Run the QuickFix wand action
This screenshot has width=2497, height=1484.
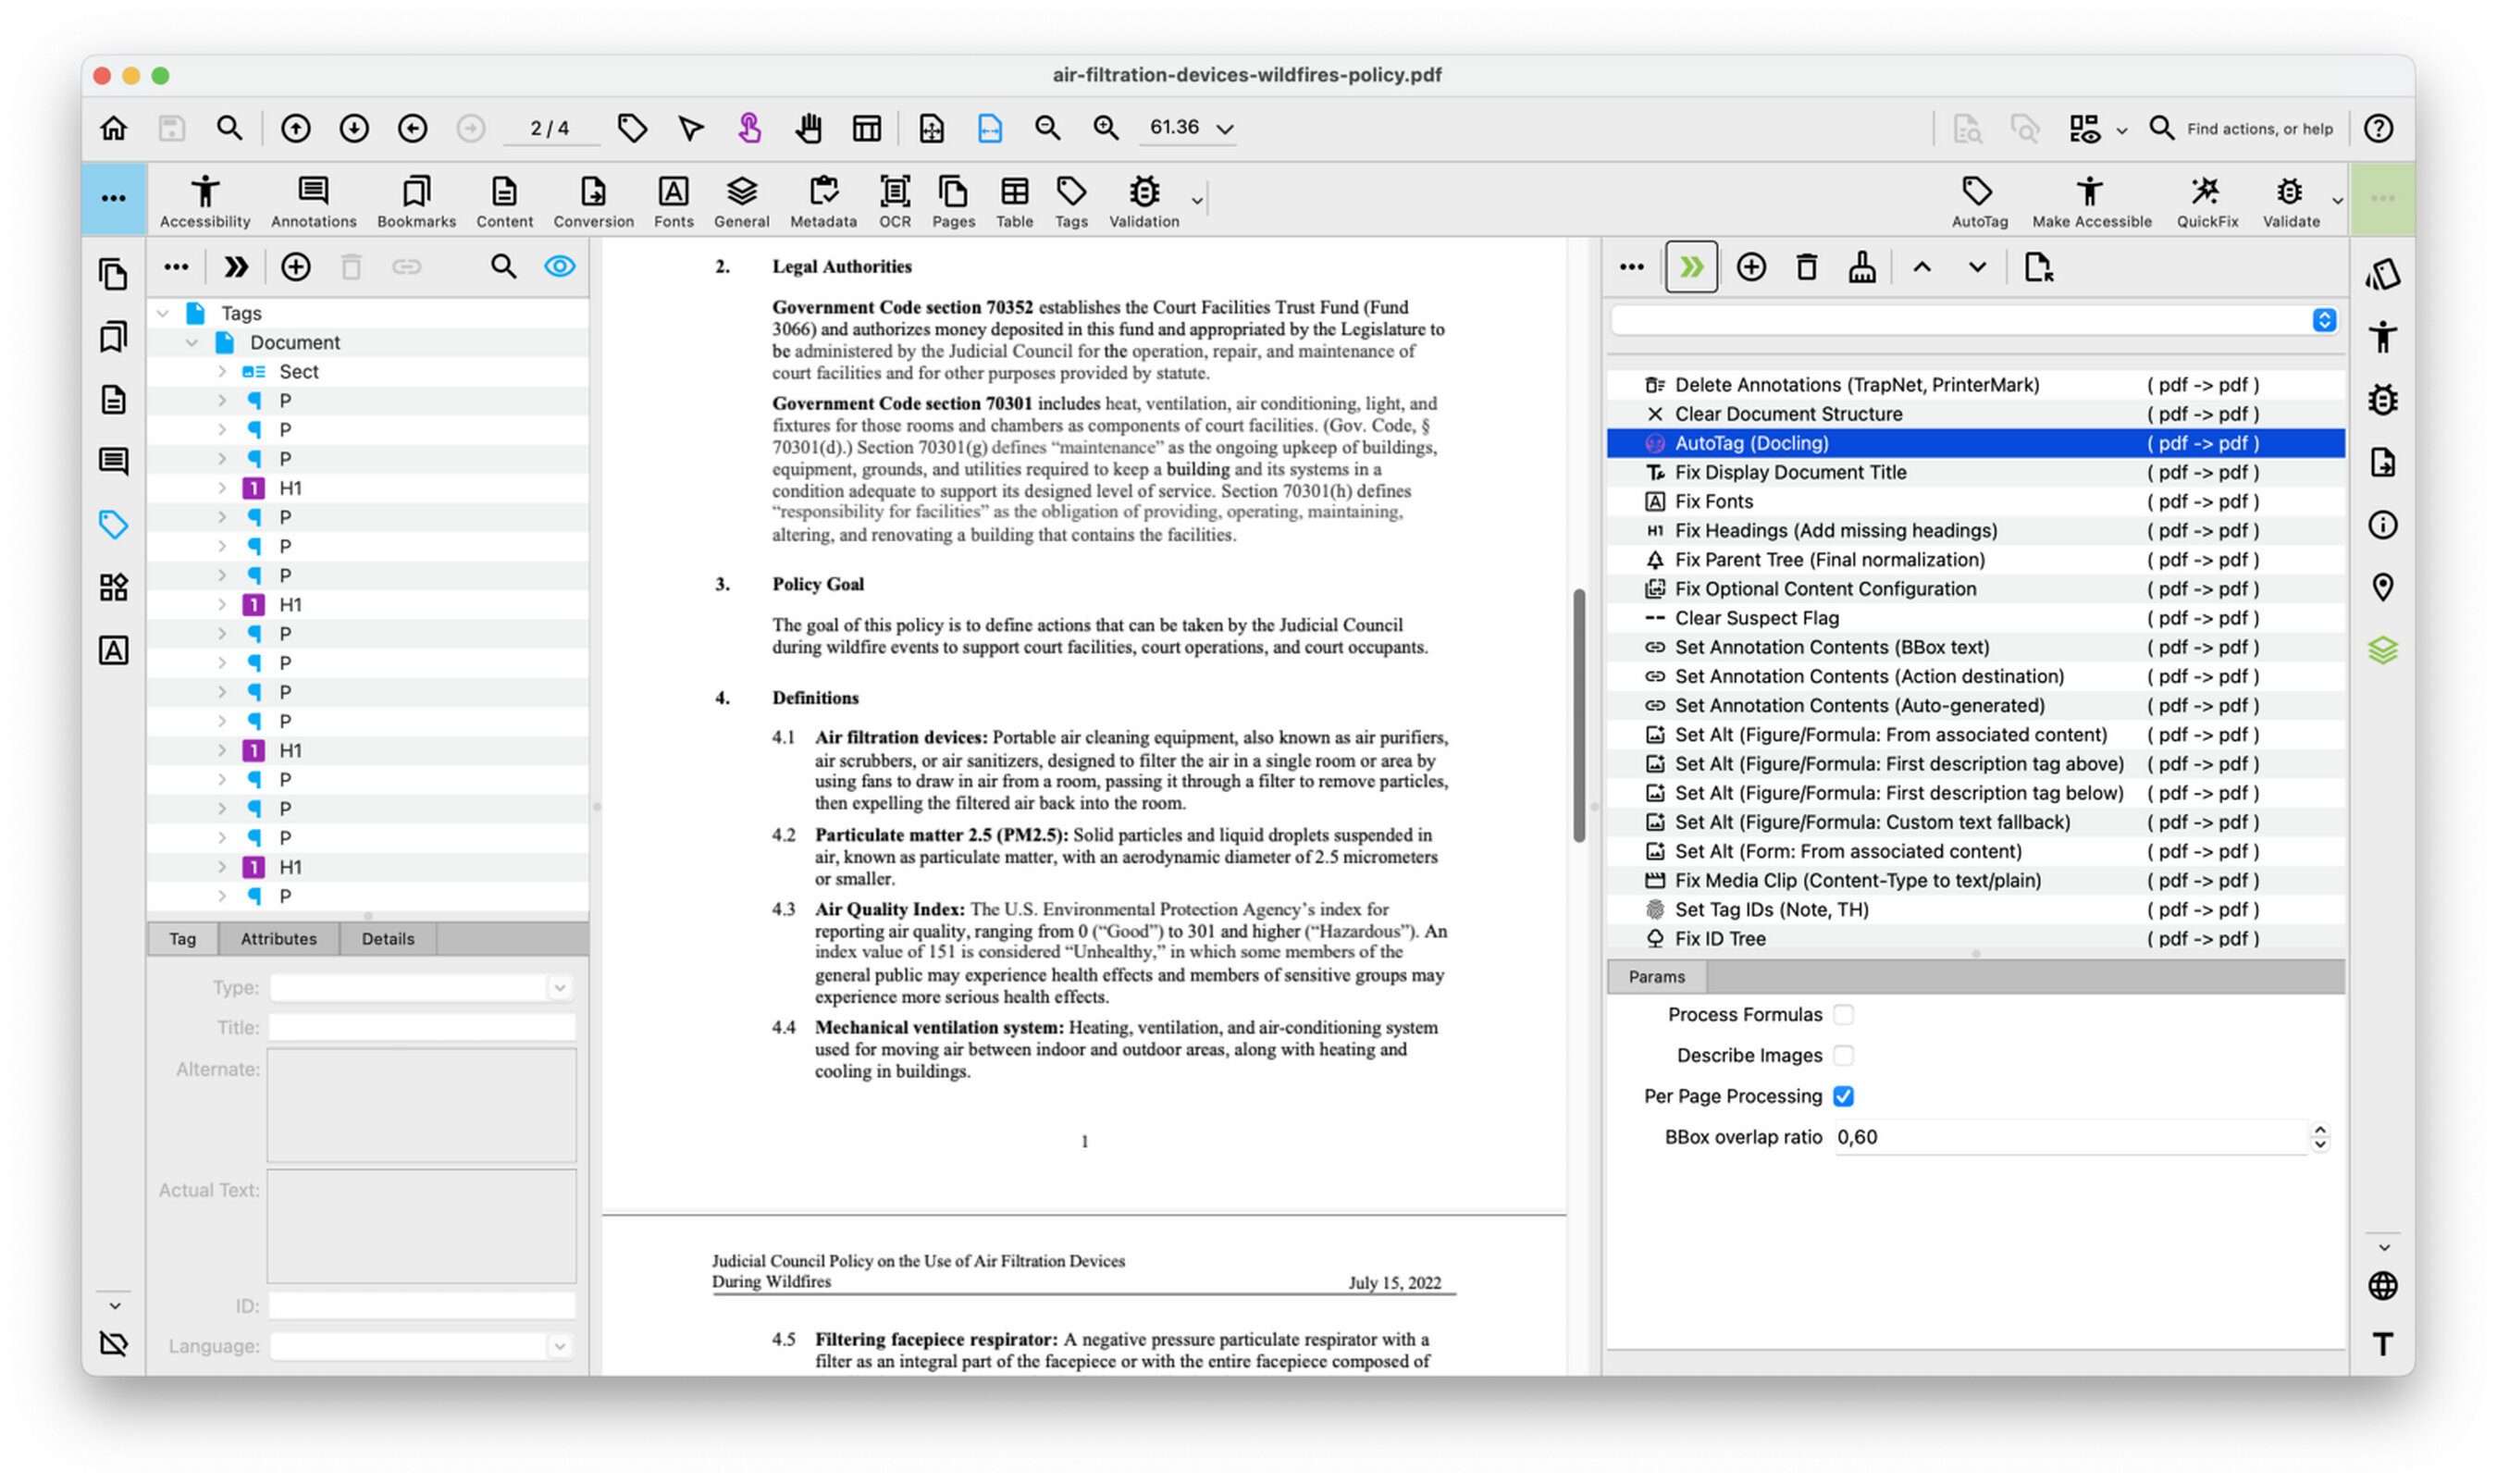click(x=2206, y=200)
